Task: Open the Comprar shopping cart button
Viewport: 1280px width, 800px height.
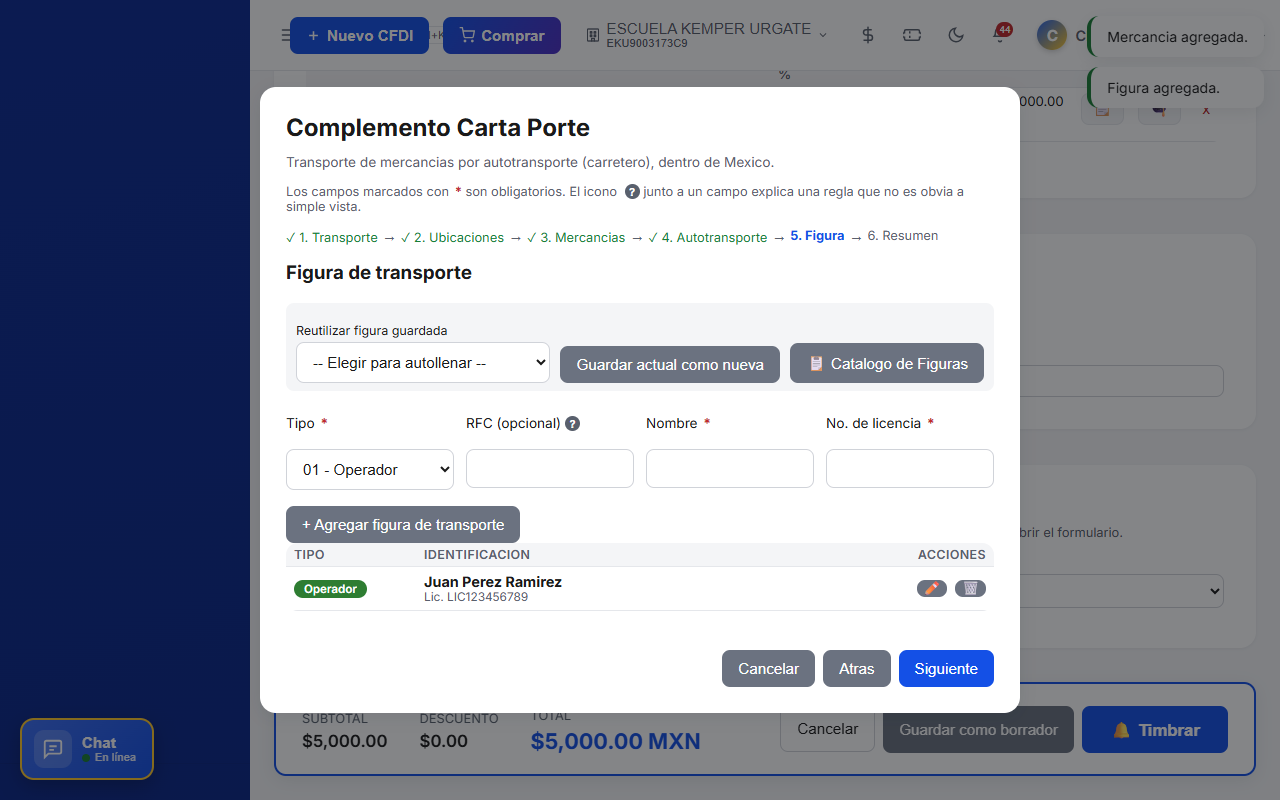Action: (x=502, y=36)
